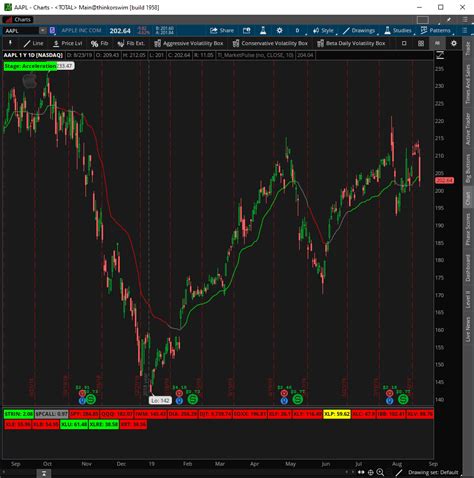Open the Studies menu
The height and width of the screenshot is (478, 474).
[x=398, y=31]
